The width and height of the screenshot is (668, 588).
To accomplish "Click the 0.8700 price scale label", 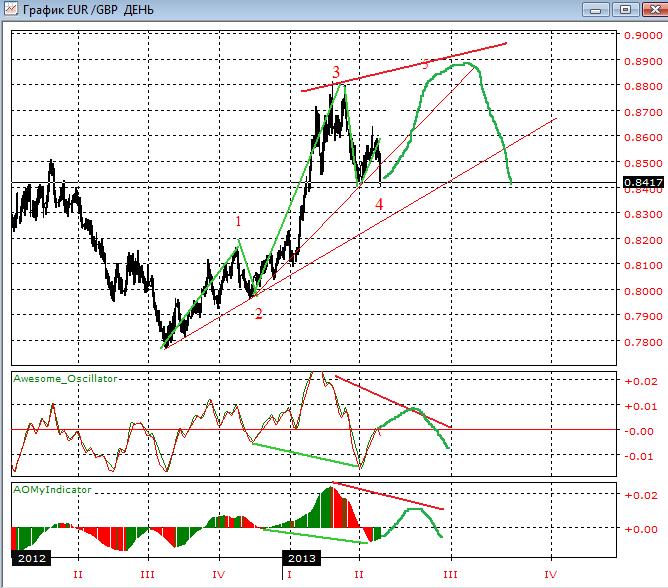I will pyautogui.click(x=643, y=112).
